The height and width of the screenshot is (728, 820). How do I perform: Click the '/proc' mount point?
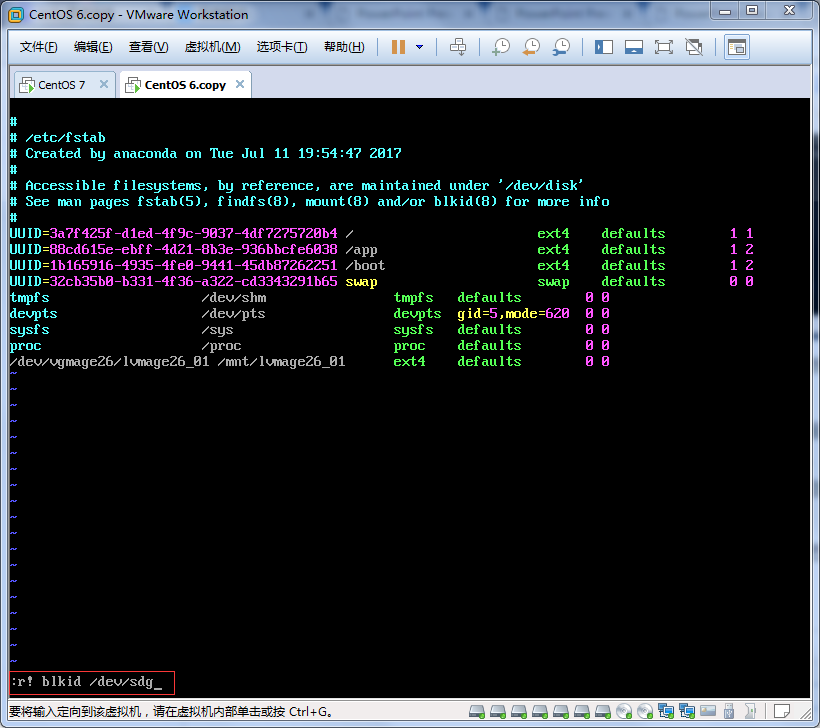pos(221,346)
